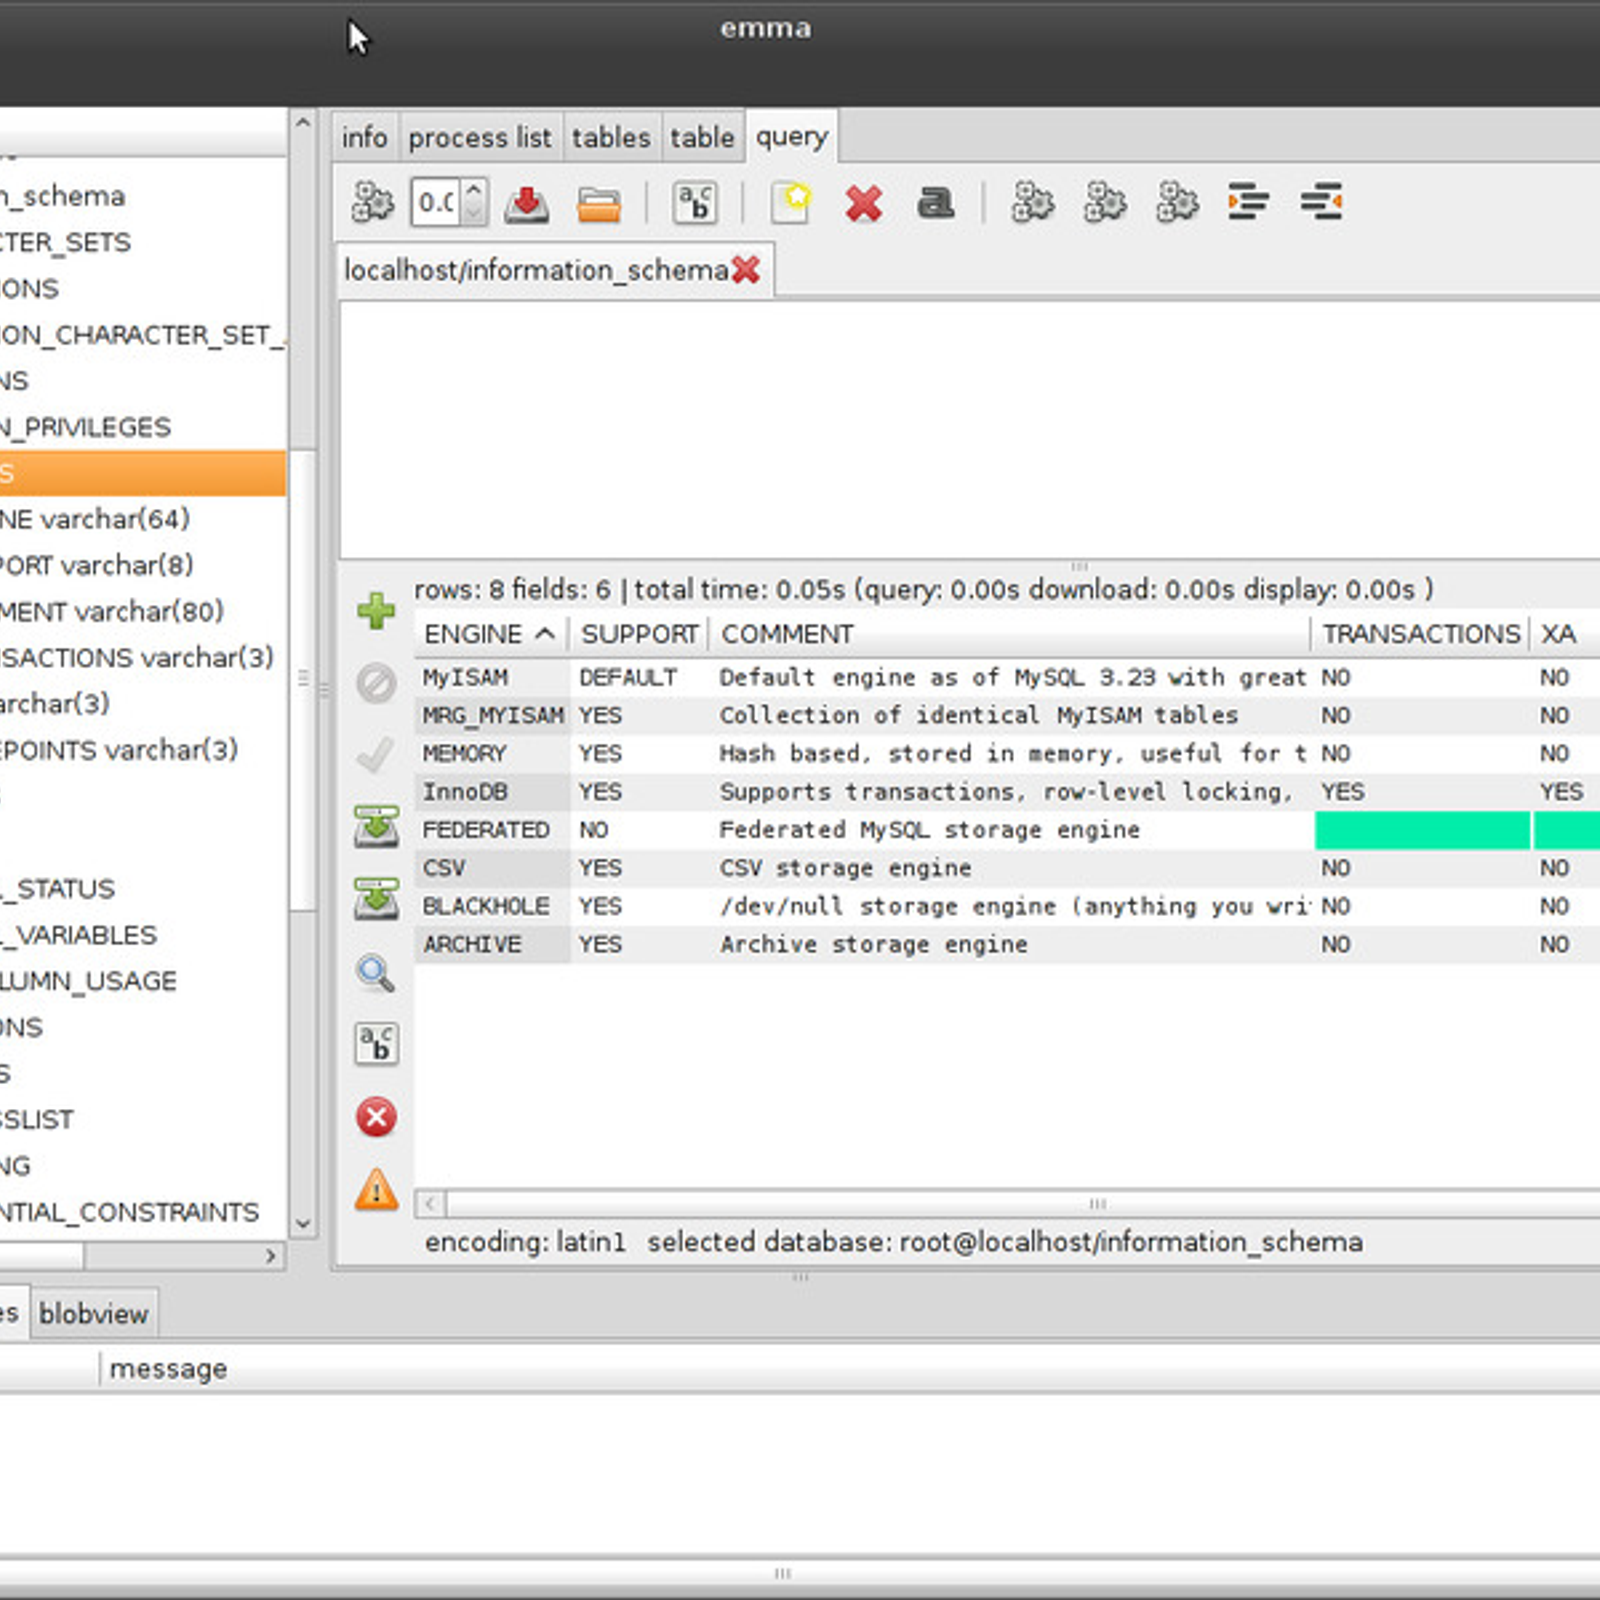
Task: Click the magnifier search icon in results
Action: coord(376,972)
